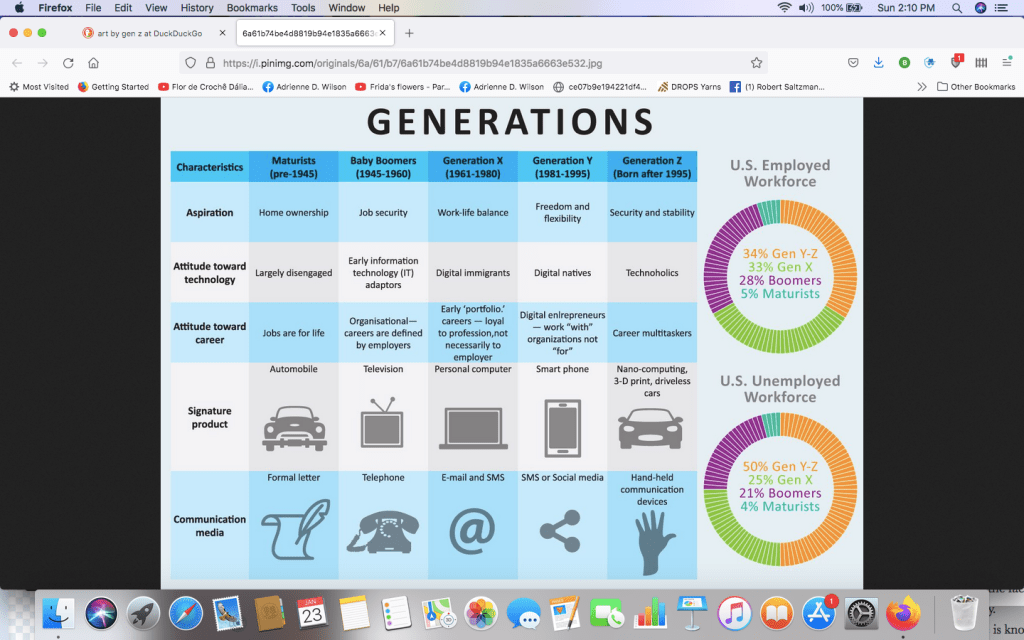Bookmark this page with the star icon
This screenshot has width=1024, height=640.
click(x=757, y=62)
